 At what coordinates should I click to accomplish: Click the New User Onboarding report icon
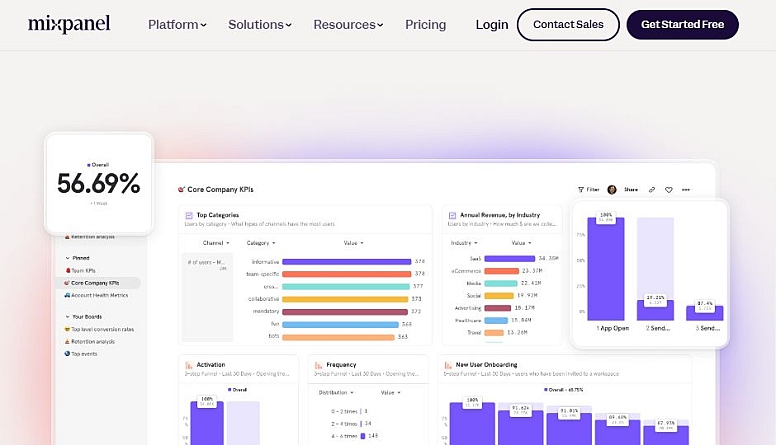448,365
